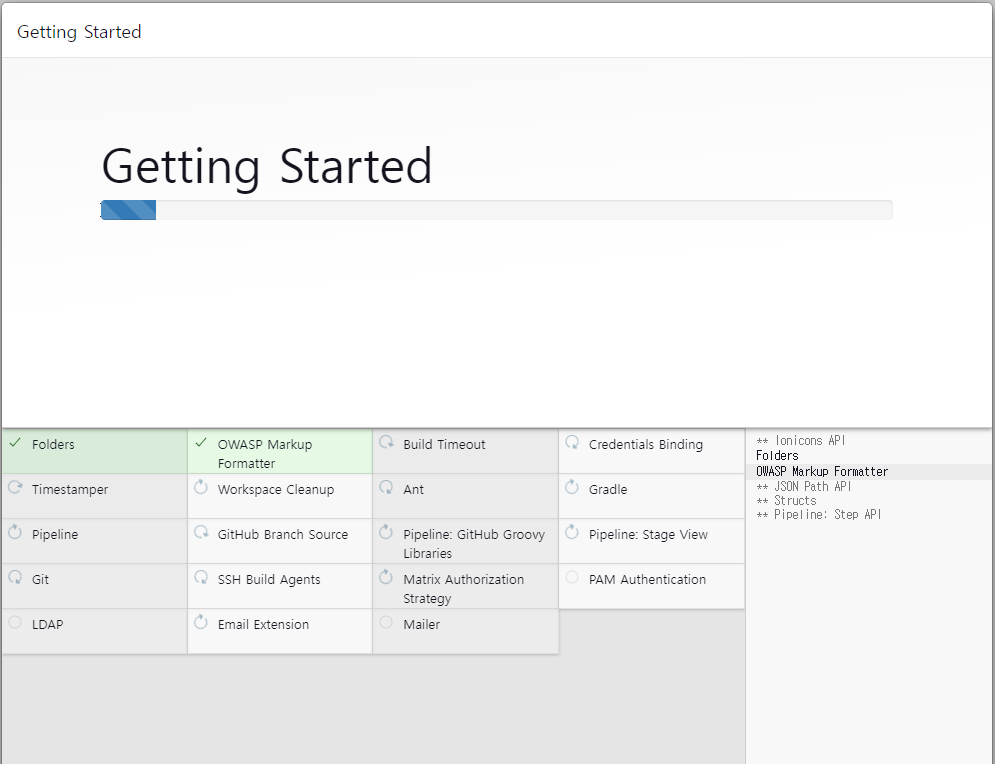Screen dimensions: 995x764
Task: Click '** JSON Path API' in the log
Action: click(803, 487)
